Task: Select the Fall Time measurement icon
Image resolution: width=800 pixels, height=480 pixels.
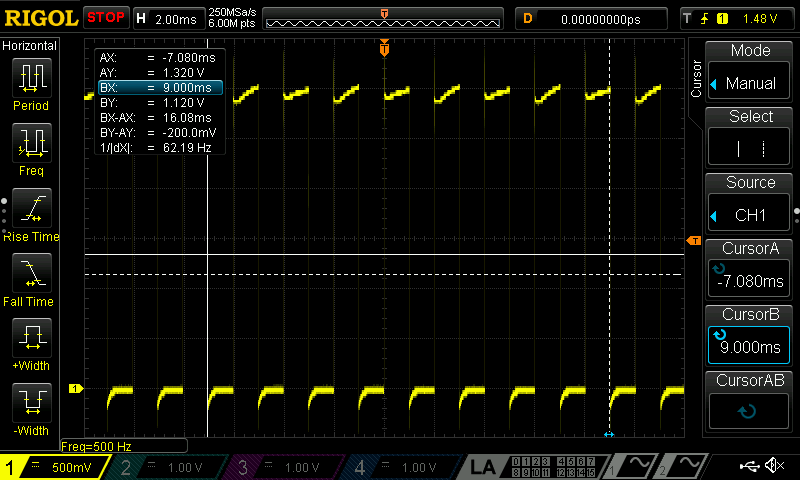Action: (31, 273)
